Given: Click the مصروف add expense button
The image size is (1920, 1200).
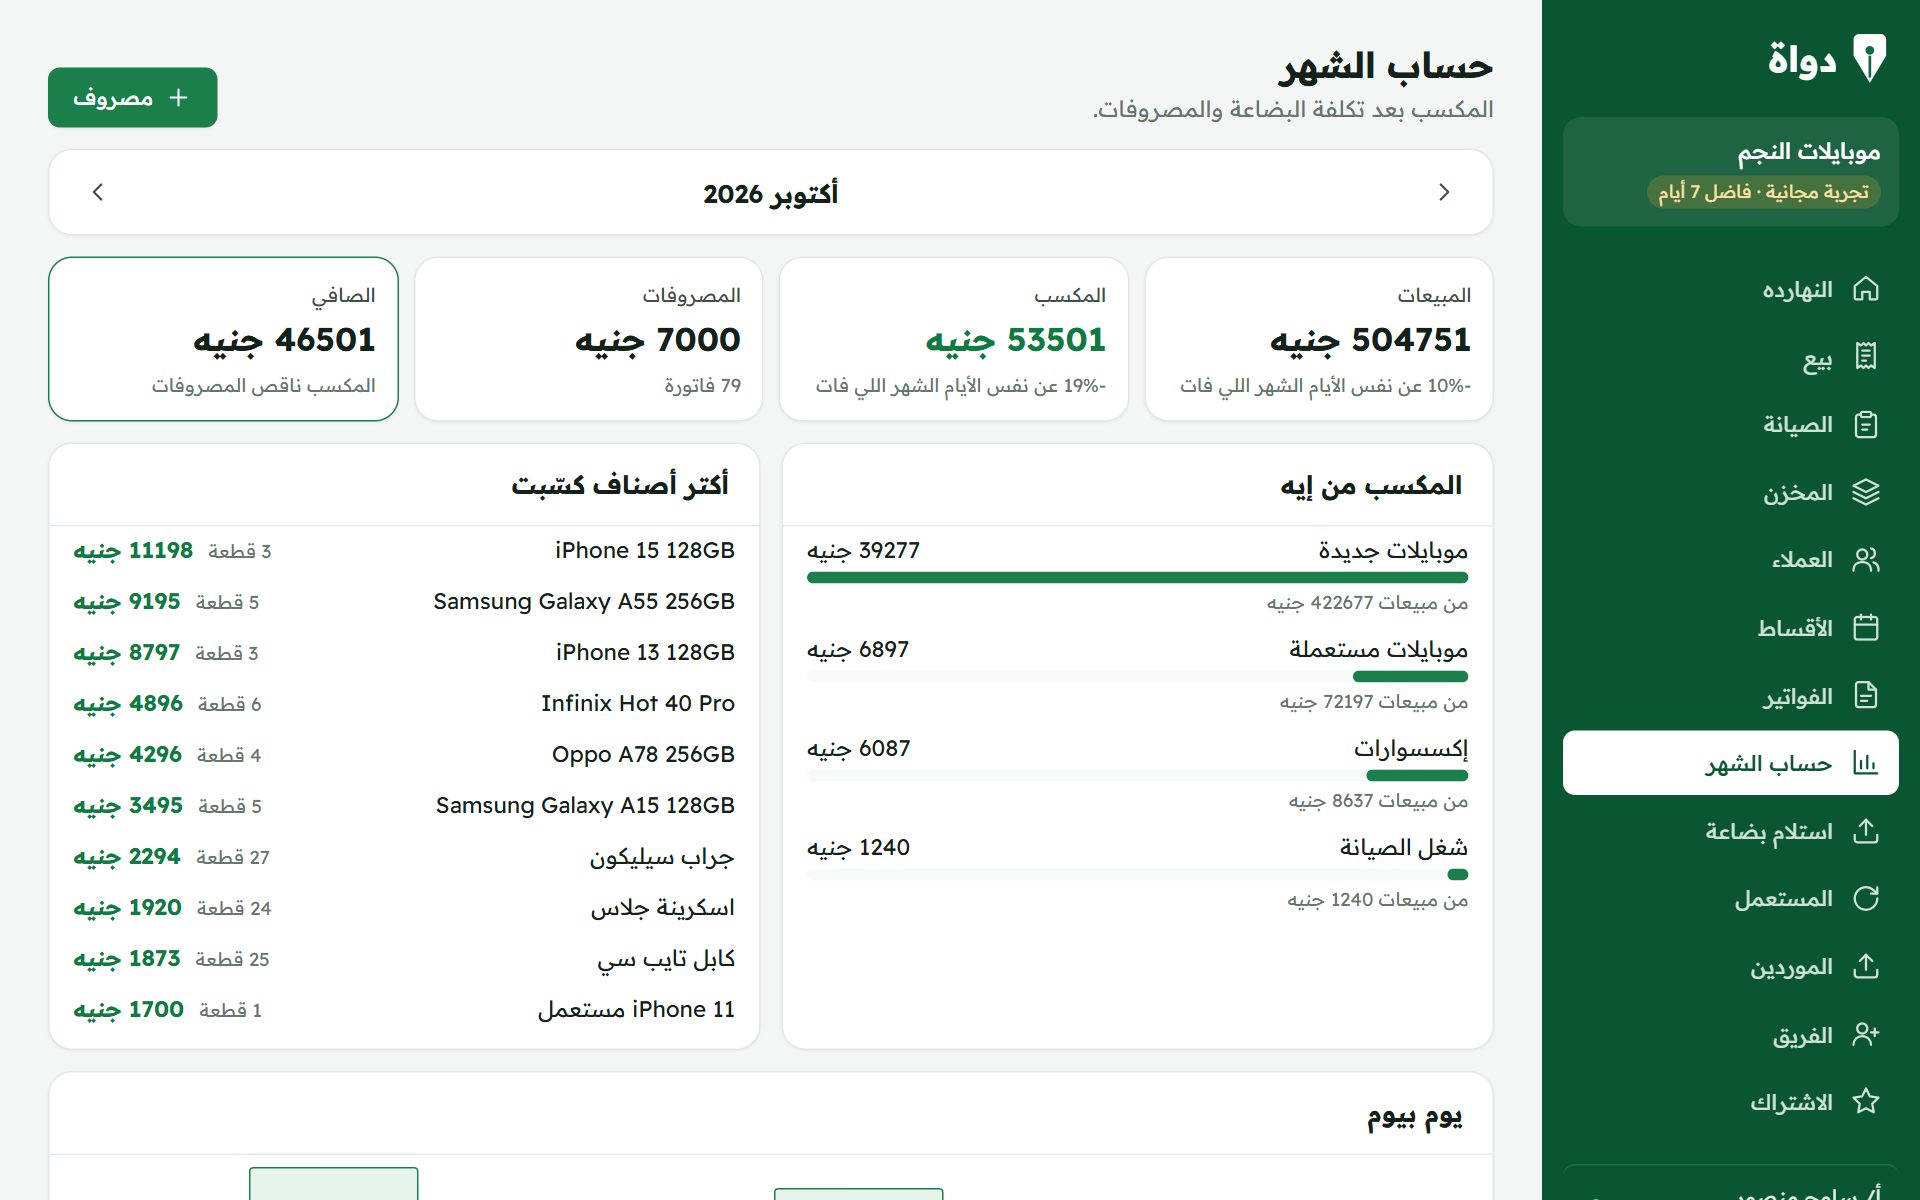Looking at the screenshot, I should coord(132,97).
